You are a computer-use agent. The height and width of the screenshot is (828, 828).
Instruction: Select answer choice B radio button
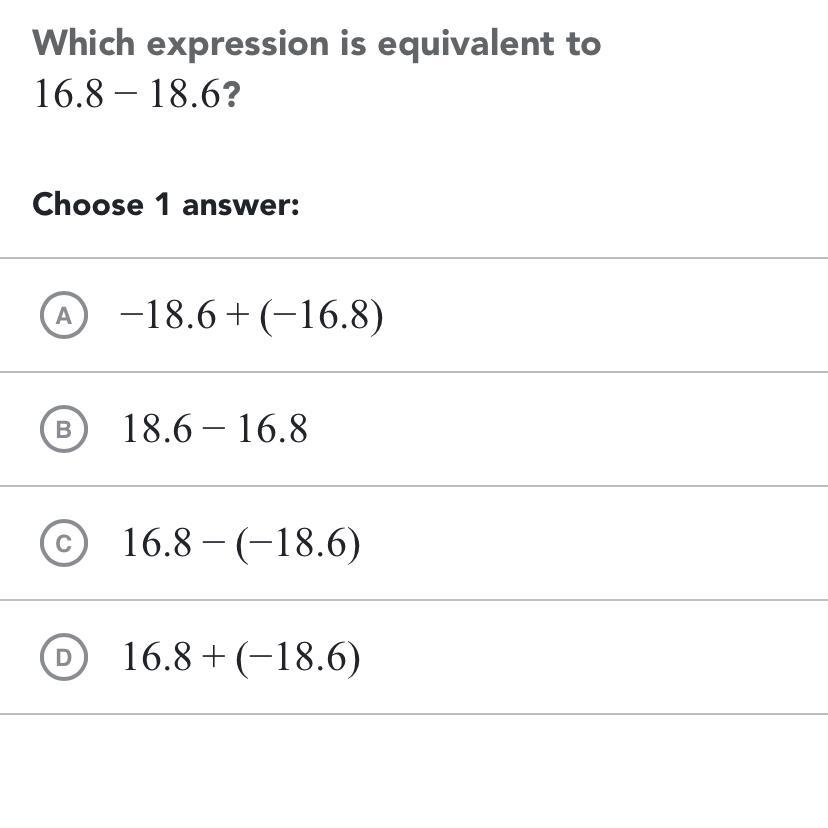(64, 430)
